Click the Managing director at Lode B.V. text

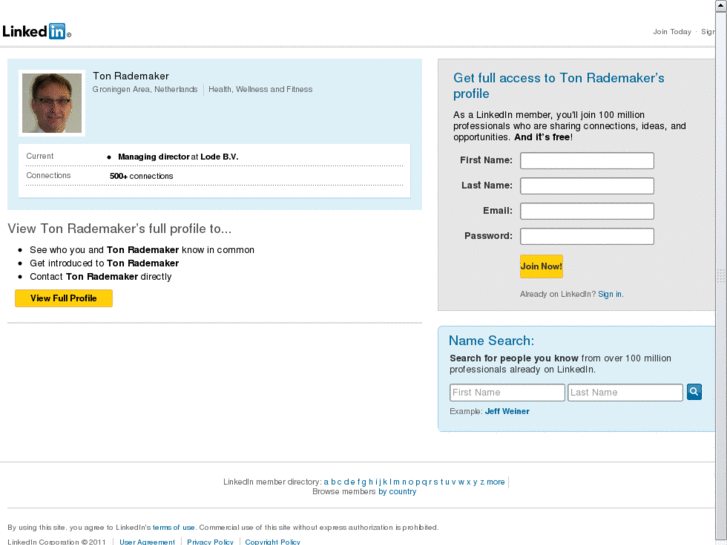click(x=178, y=157)
